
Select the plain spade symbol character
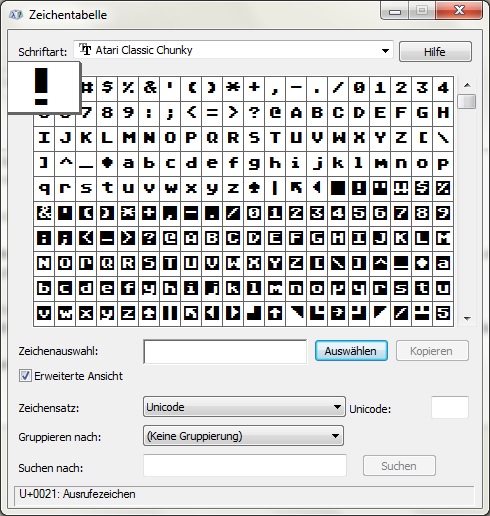[x=254, y=188]
